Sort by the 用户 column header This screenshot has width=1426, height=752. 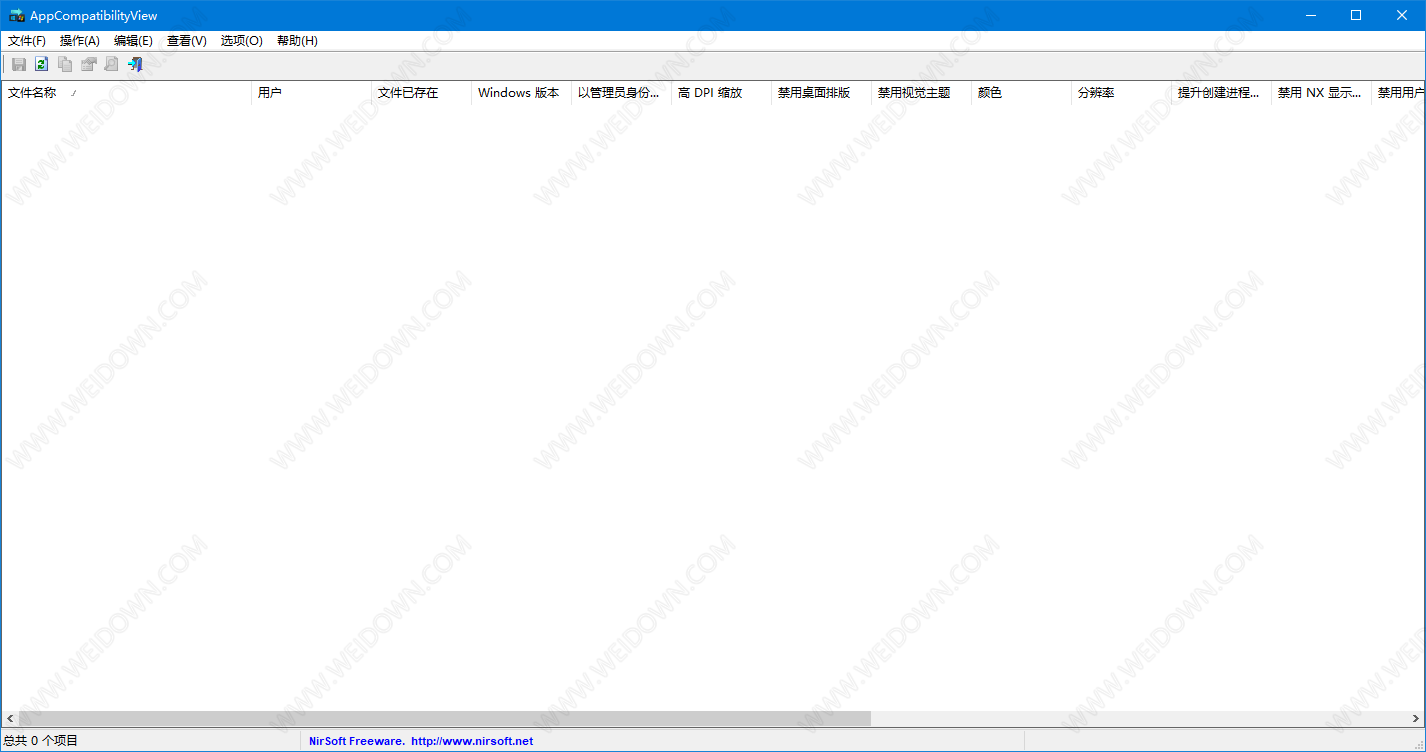[311, 93]
